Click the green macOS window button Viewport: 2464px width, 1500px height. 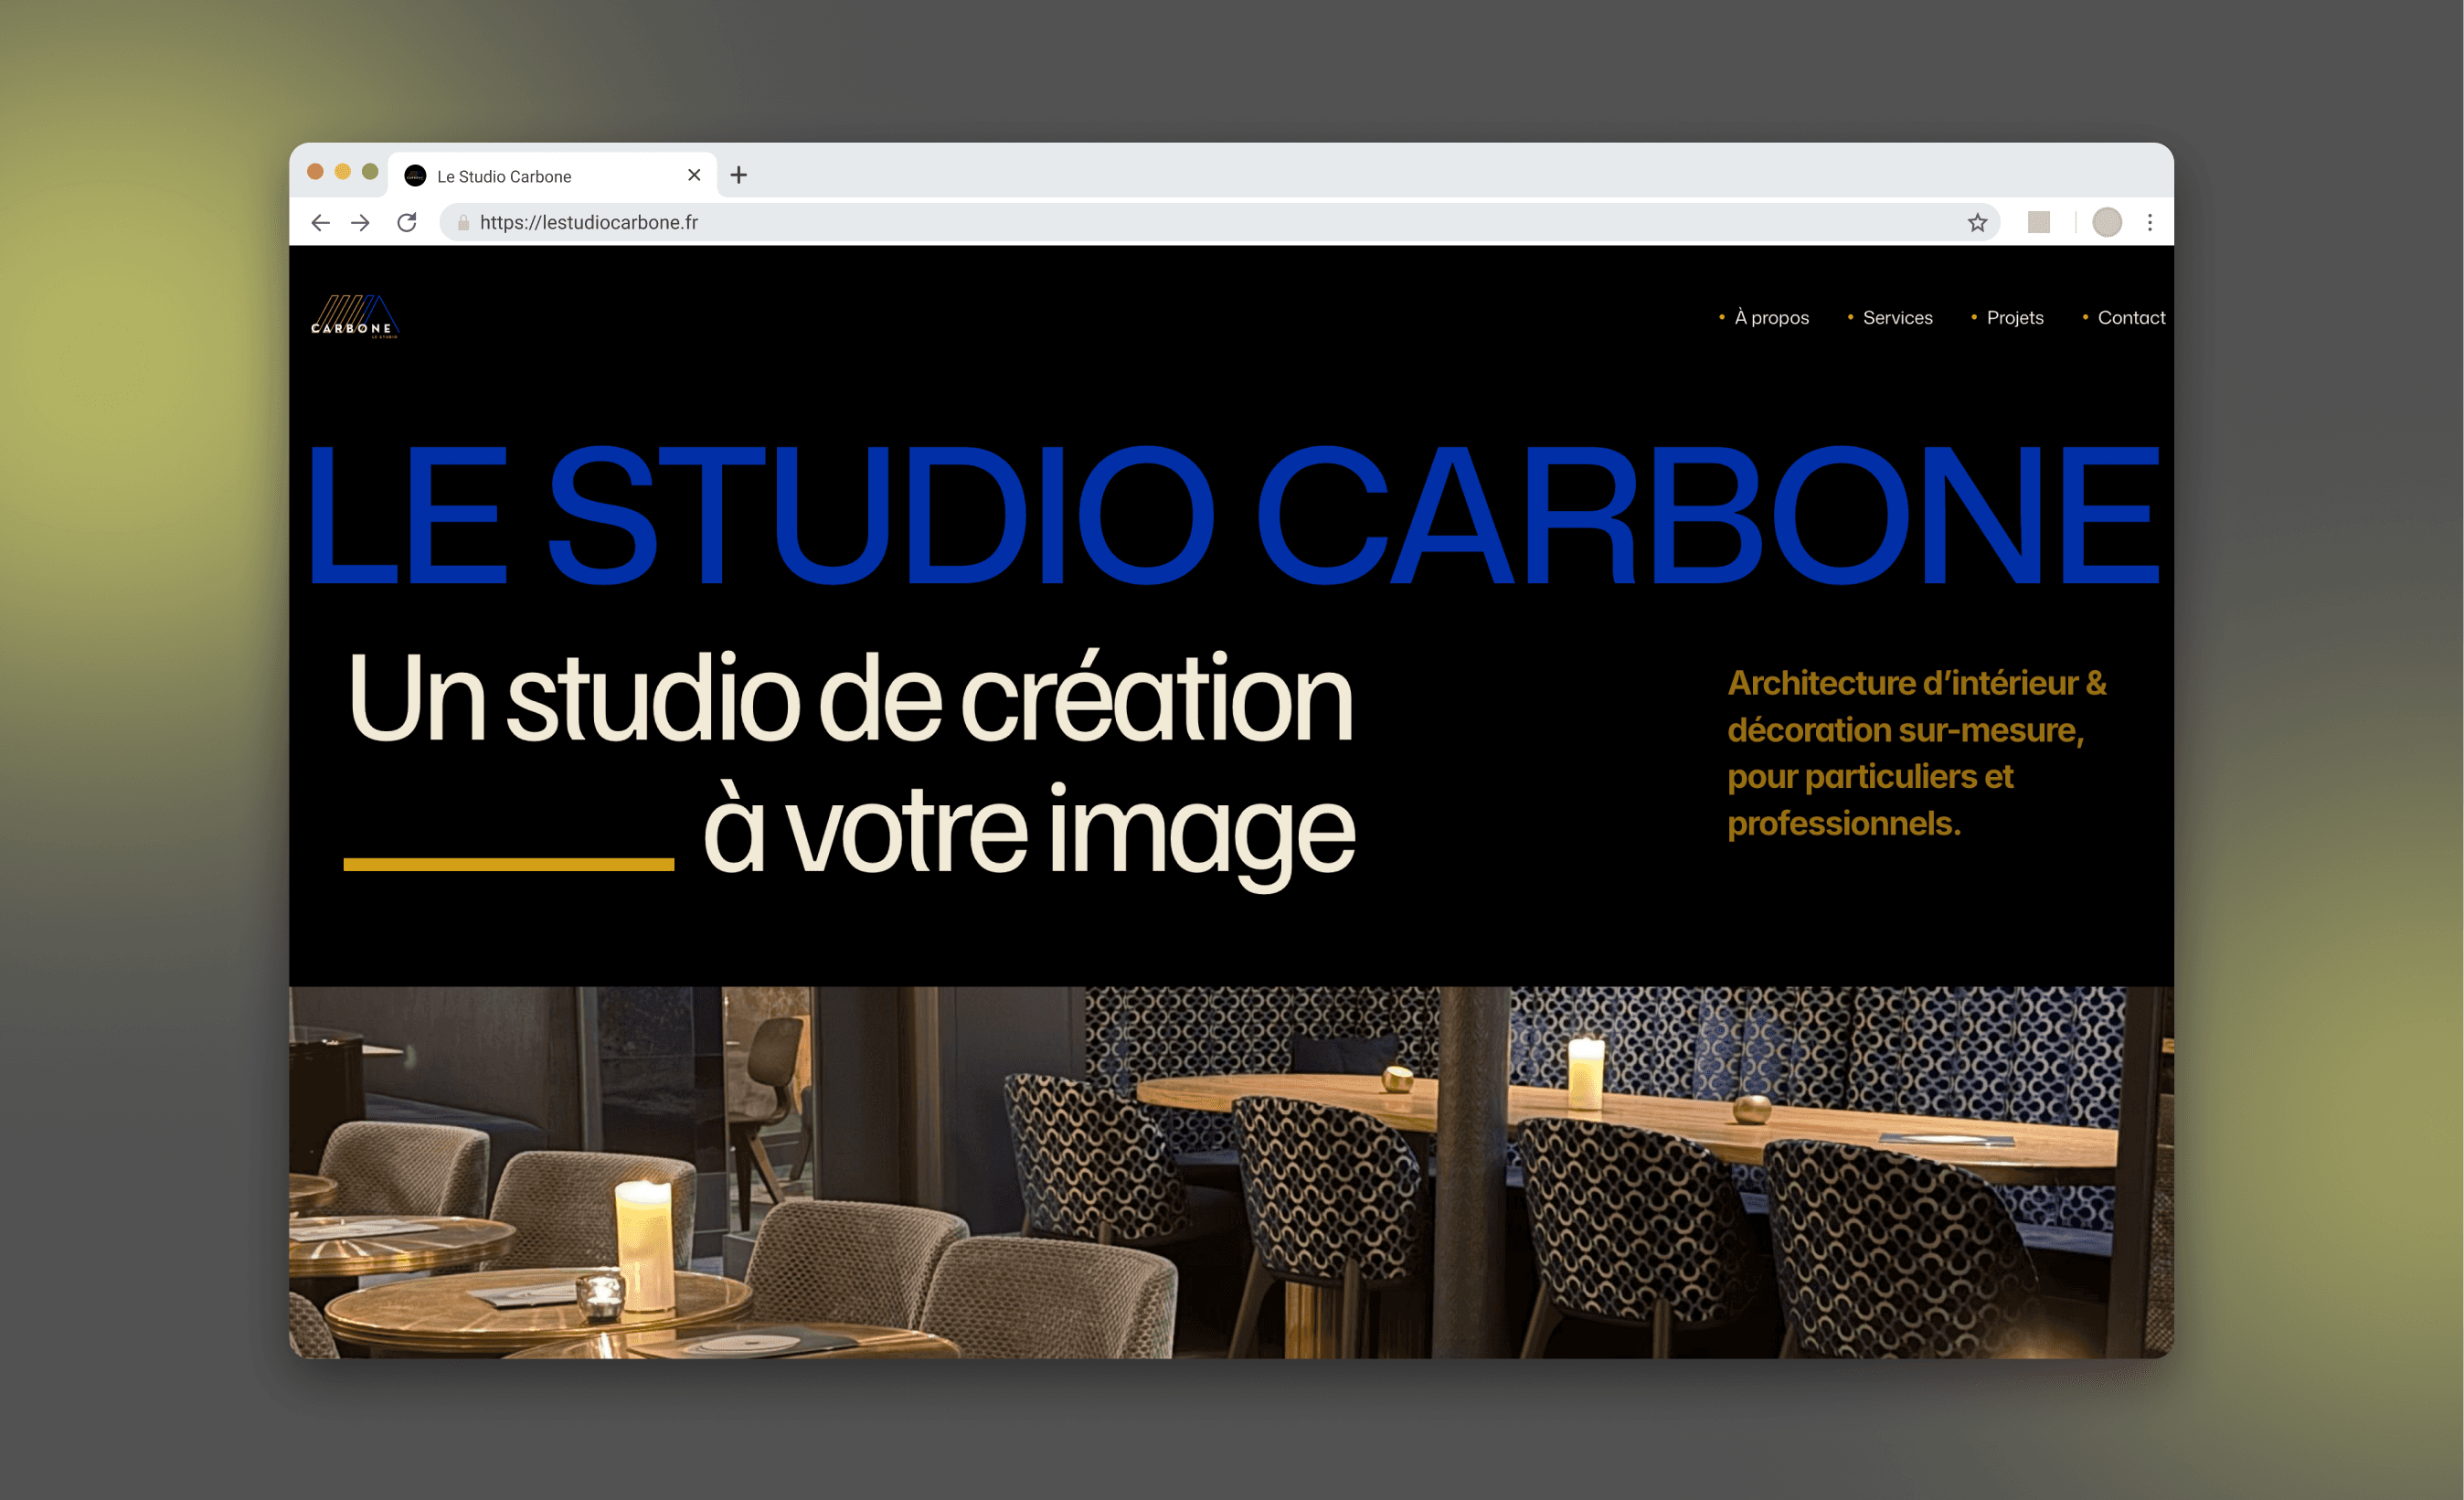[x=369, y=171]
